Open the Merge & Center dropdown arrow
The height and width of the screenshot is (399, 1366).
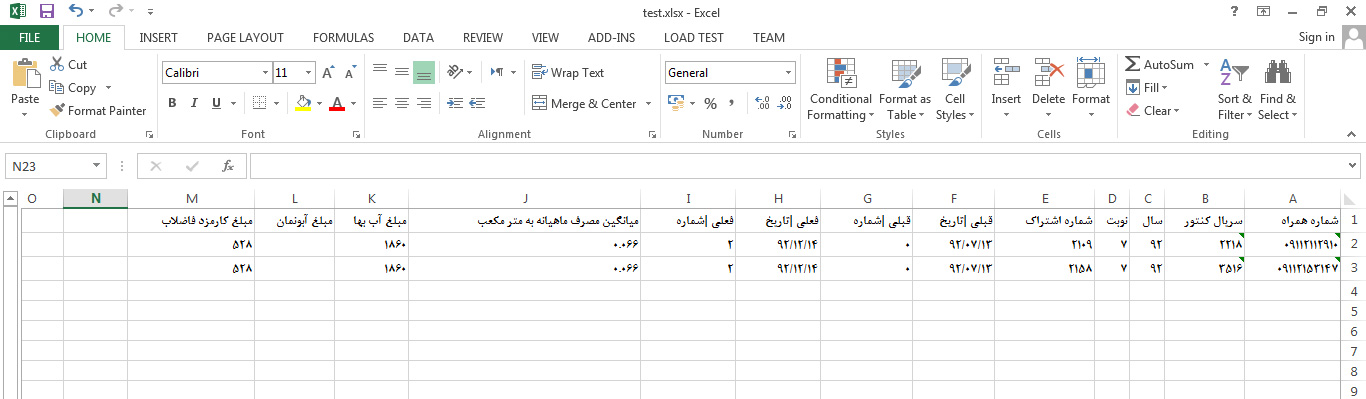pyautogui.click(x=648, y=103)
